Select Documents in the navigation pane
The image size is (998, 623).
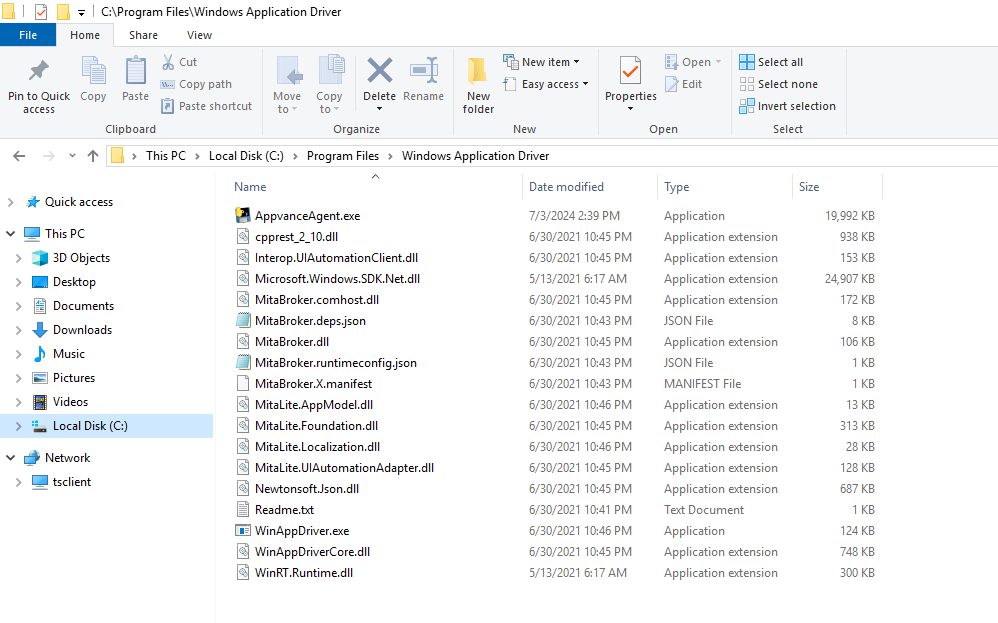point(83,306)
